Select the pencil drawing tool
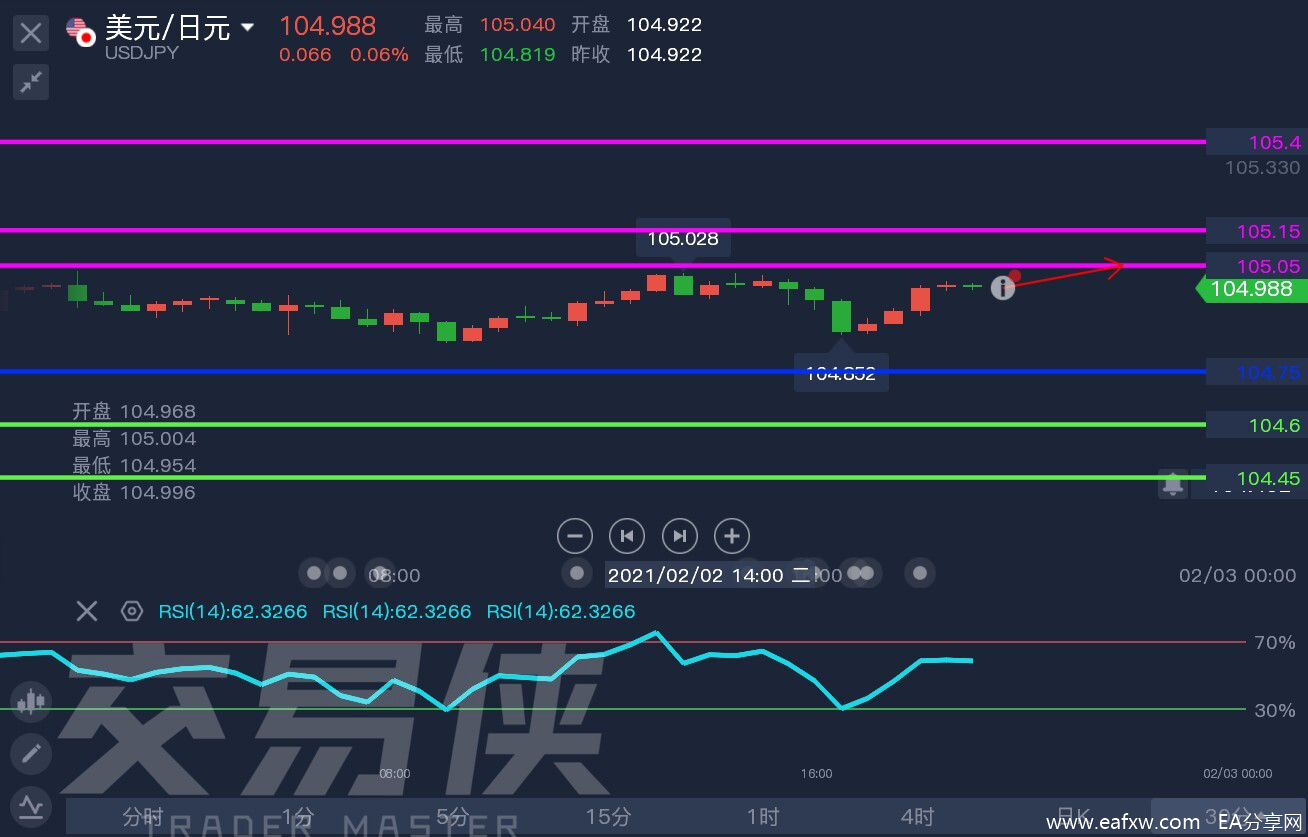The image size is (1308, 837). click(x=31, y=753)
